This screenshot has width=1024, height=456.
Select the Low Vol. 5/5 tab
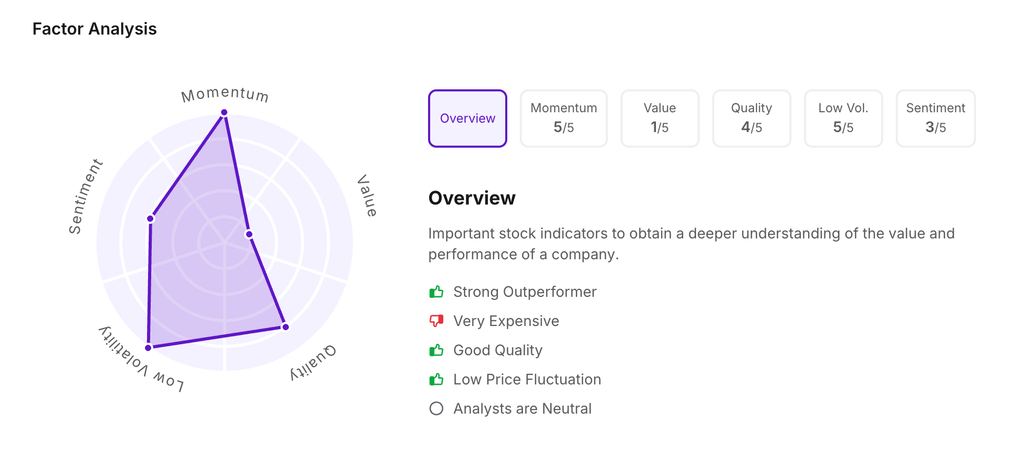[x=843, y=118]
